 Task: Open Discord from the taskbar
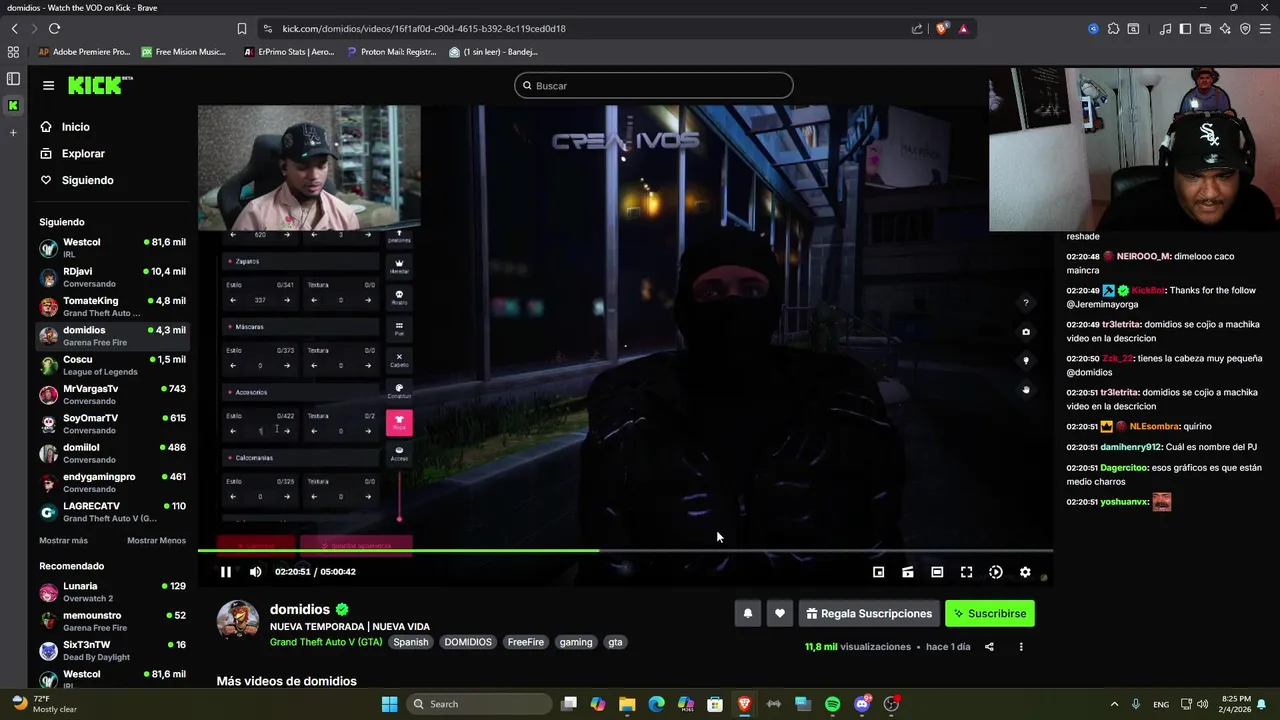coord(862,704)
